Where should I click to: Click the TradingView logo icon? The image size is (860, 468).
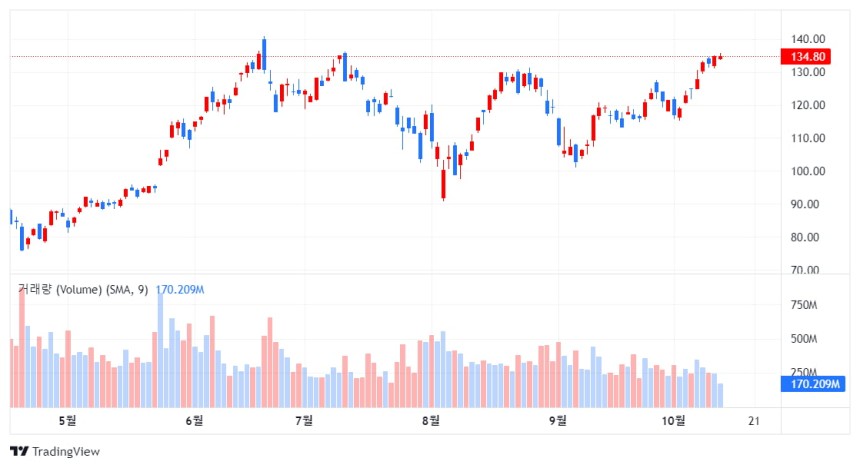[x=19, y=452]
